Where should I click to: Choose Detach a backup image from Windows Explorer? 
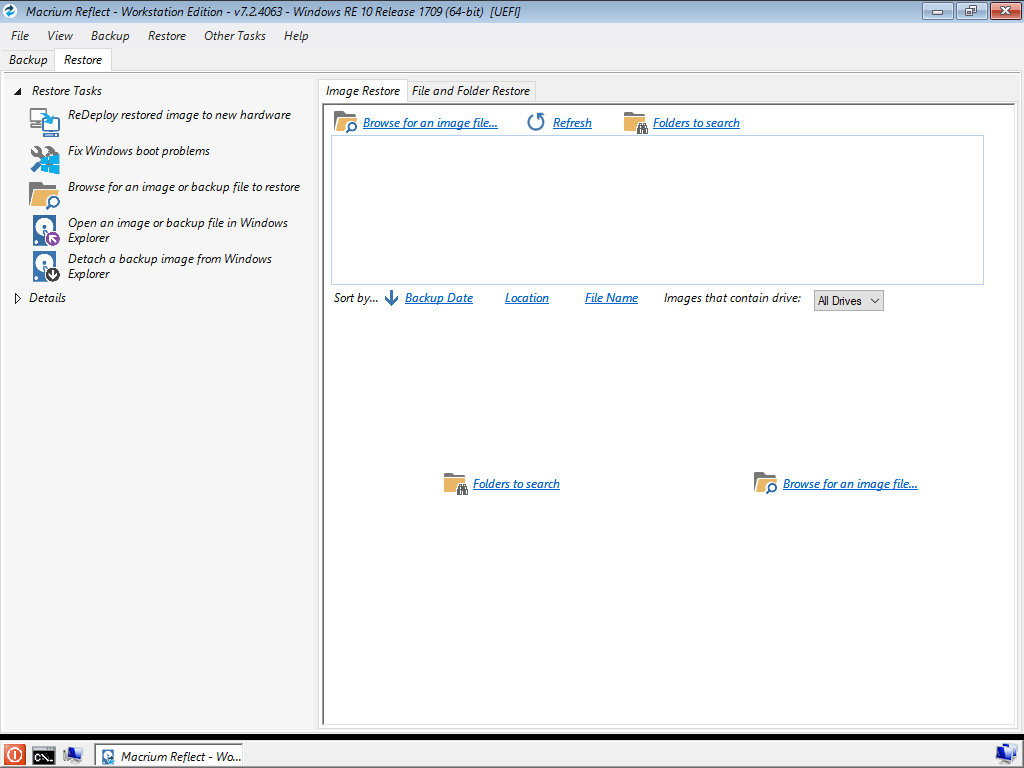pos(170,266)
